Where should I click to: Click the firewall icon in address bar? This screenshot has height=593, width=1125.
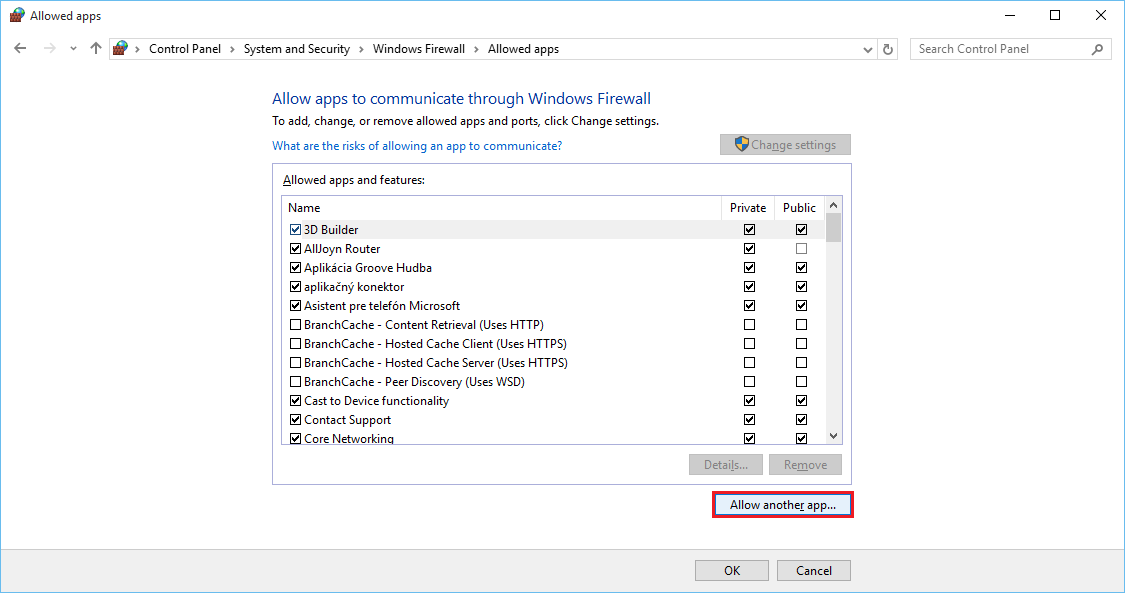121,49
